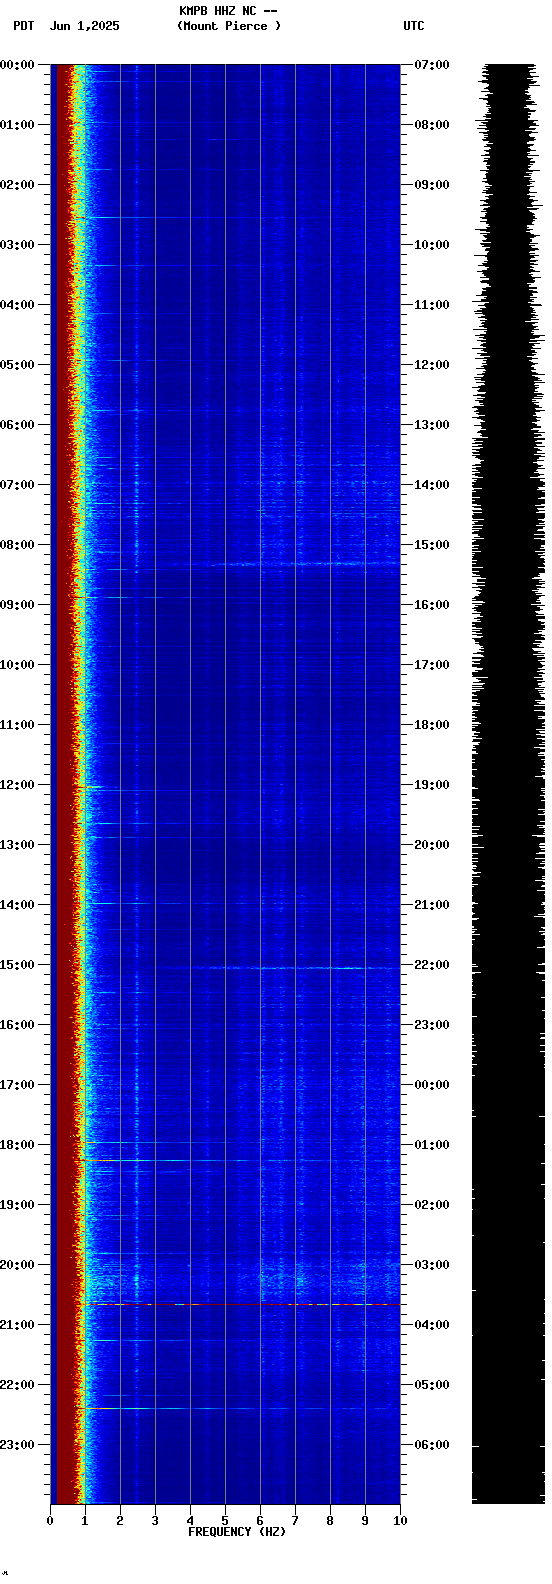Select the PDT timezone label
This screenshot has width=552, height=1584.
[23, 26]
